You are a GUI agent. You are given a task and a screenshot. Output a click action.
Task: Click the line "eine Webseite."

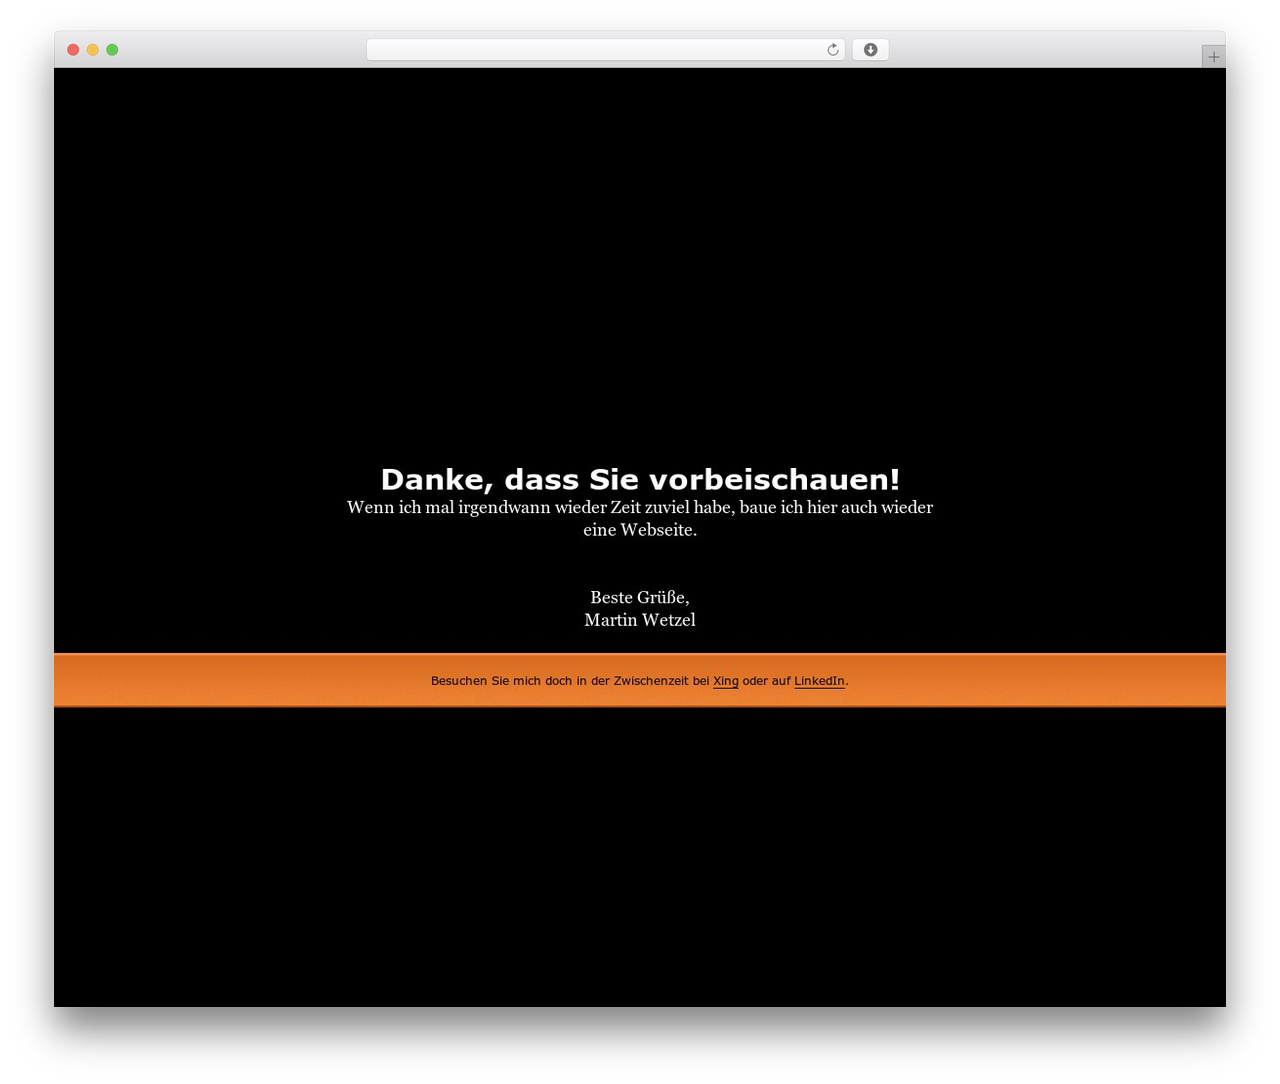click(x=640, y=530)
